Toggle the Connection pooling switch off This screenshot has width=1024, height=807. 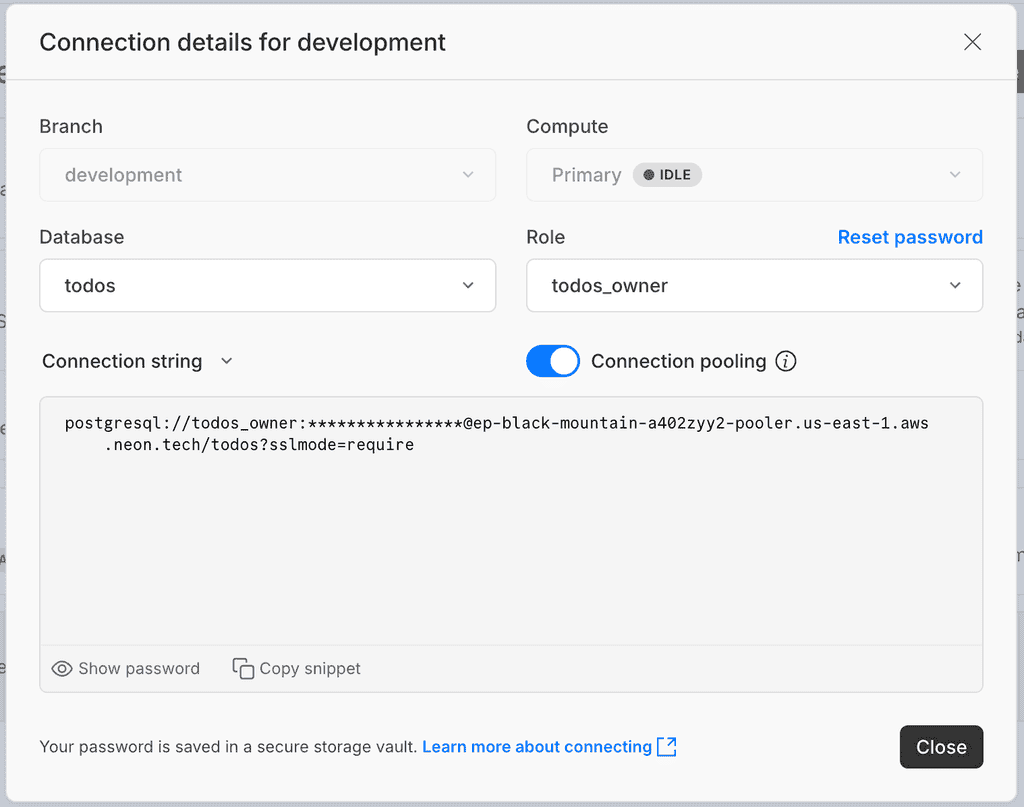[x=553, y=361]
